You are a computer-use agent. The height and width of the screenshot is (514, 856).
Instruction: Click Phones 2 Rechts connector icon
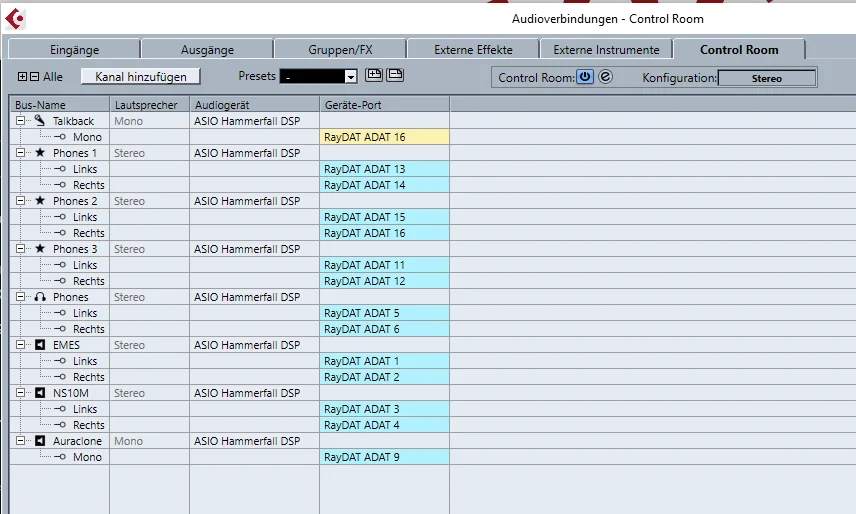click(60, 232)
